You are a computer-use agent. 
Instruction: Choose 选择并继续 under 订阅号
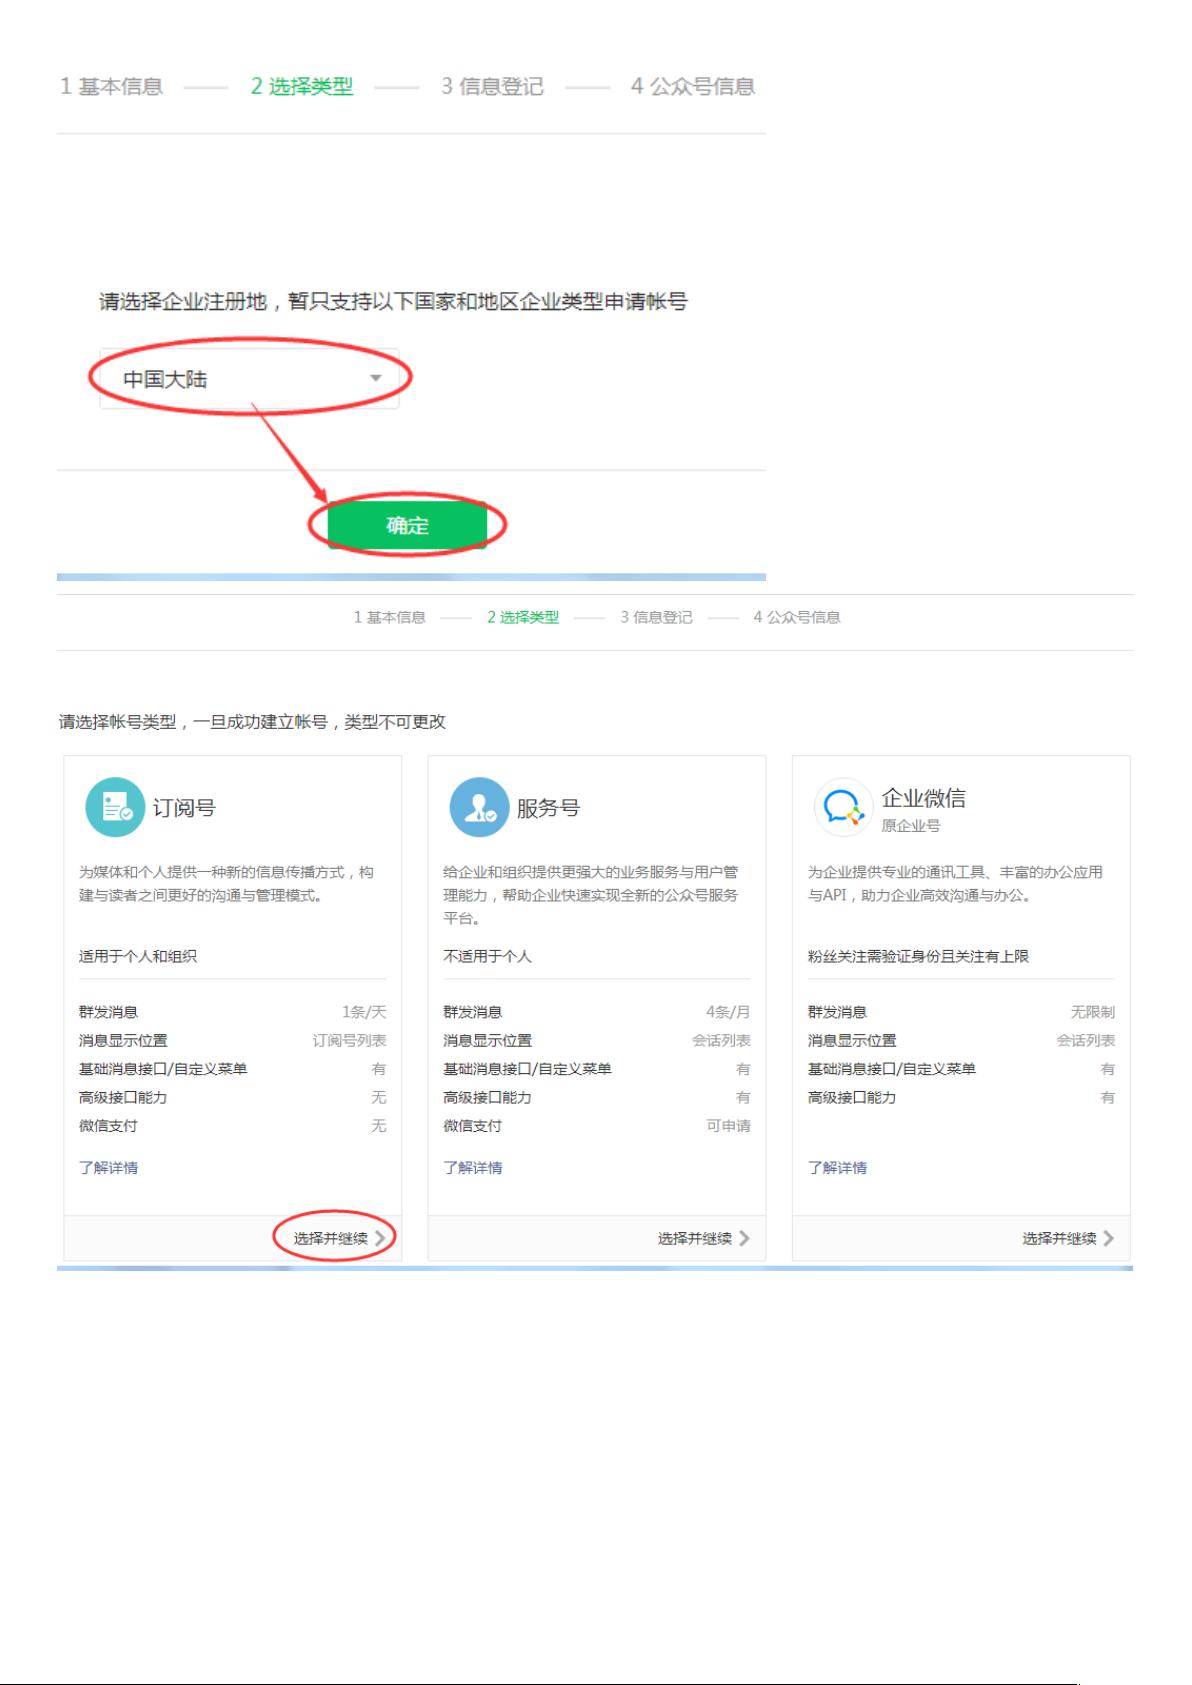pos(330,1238)
